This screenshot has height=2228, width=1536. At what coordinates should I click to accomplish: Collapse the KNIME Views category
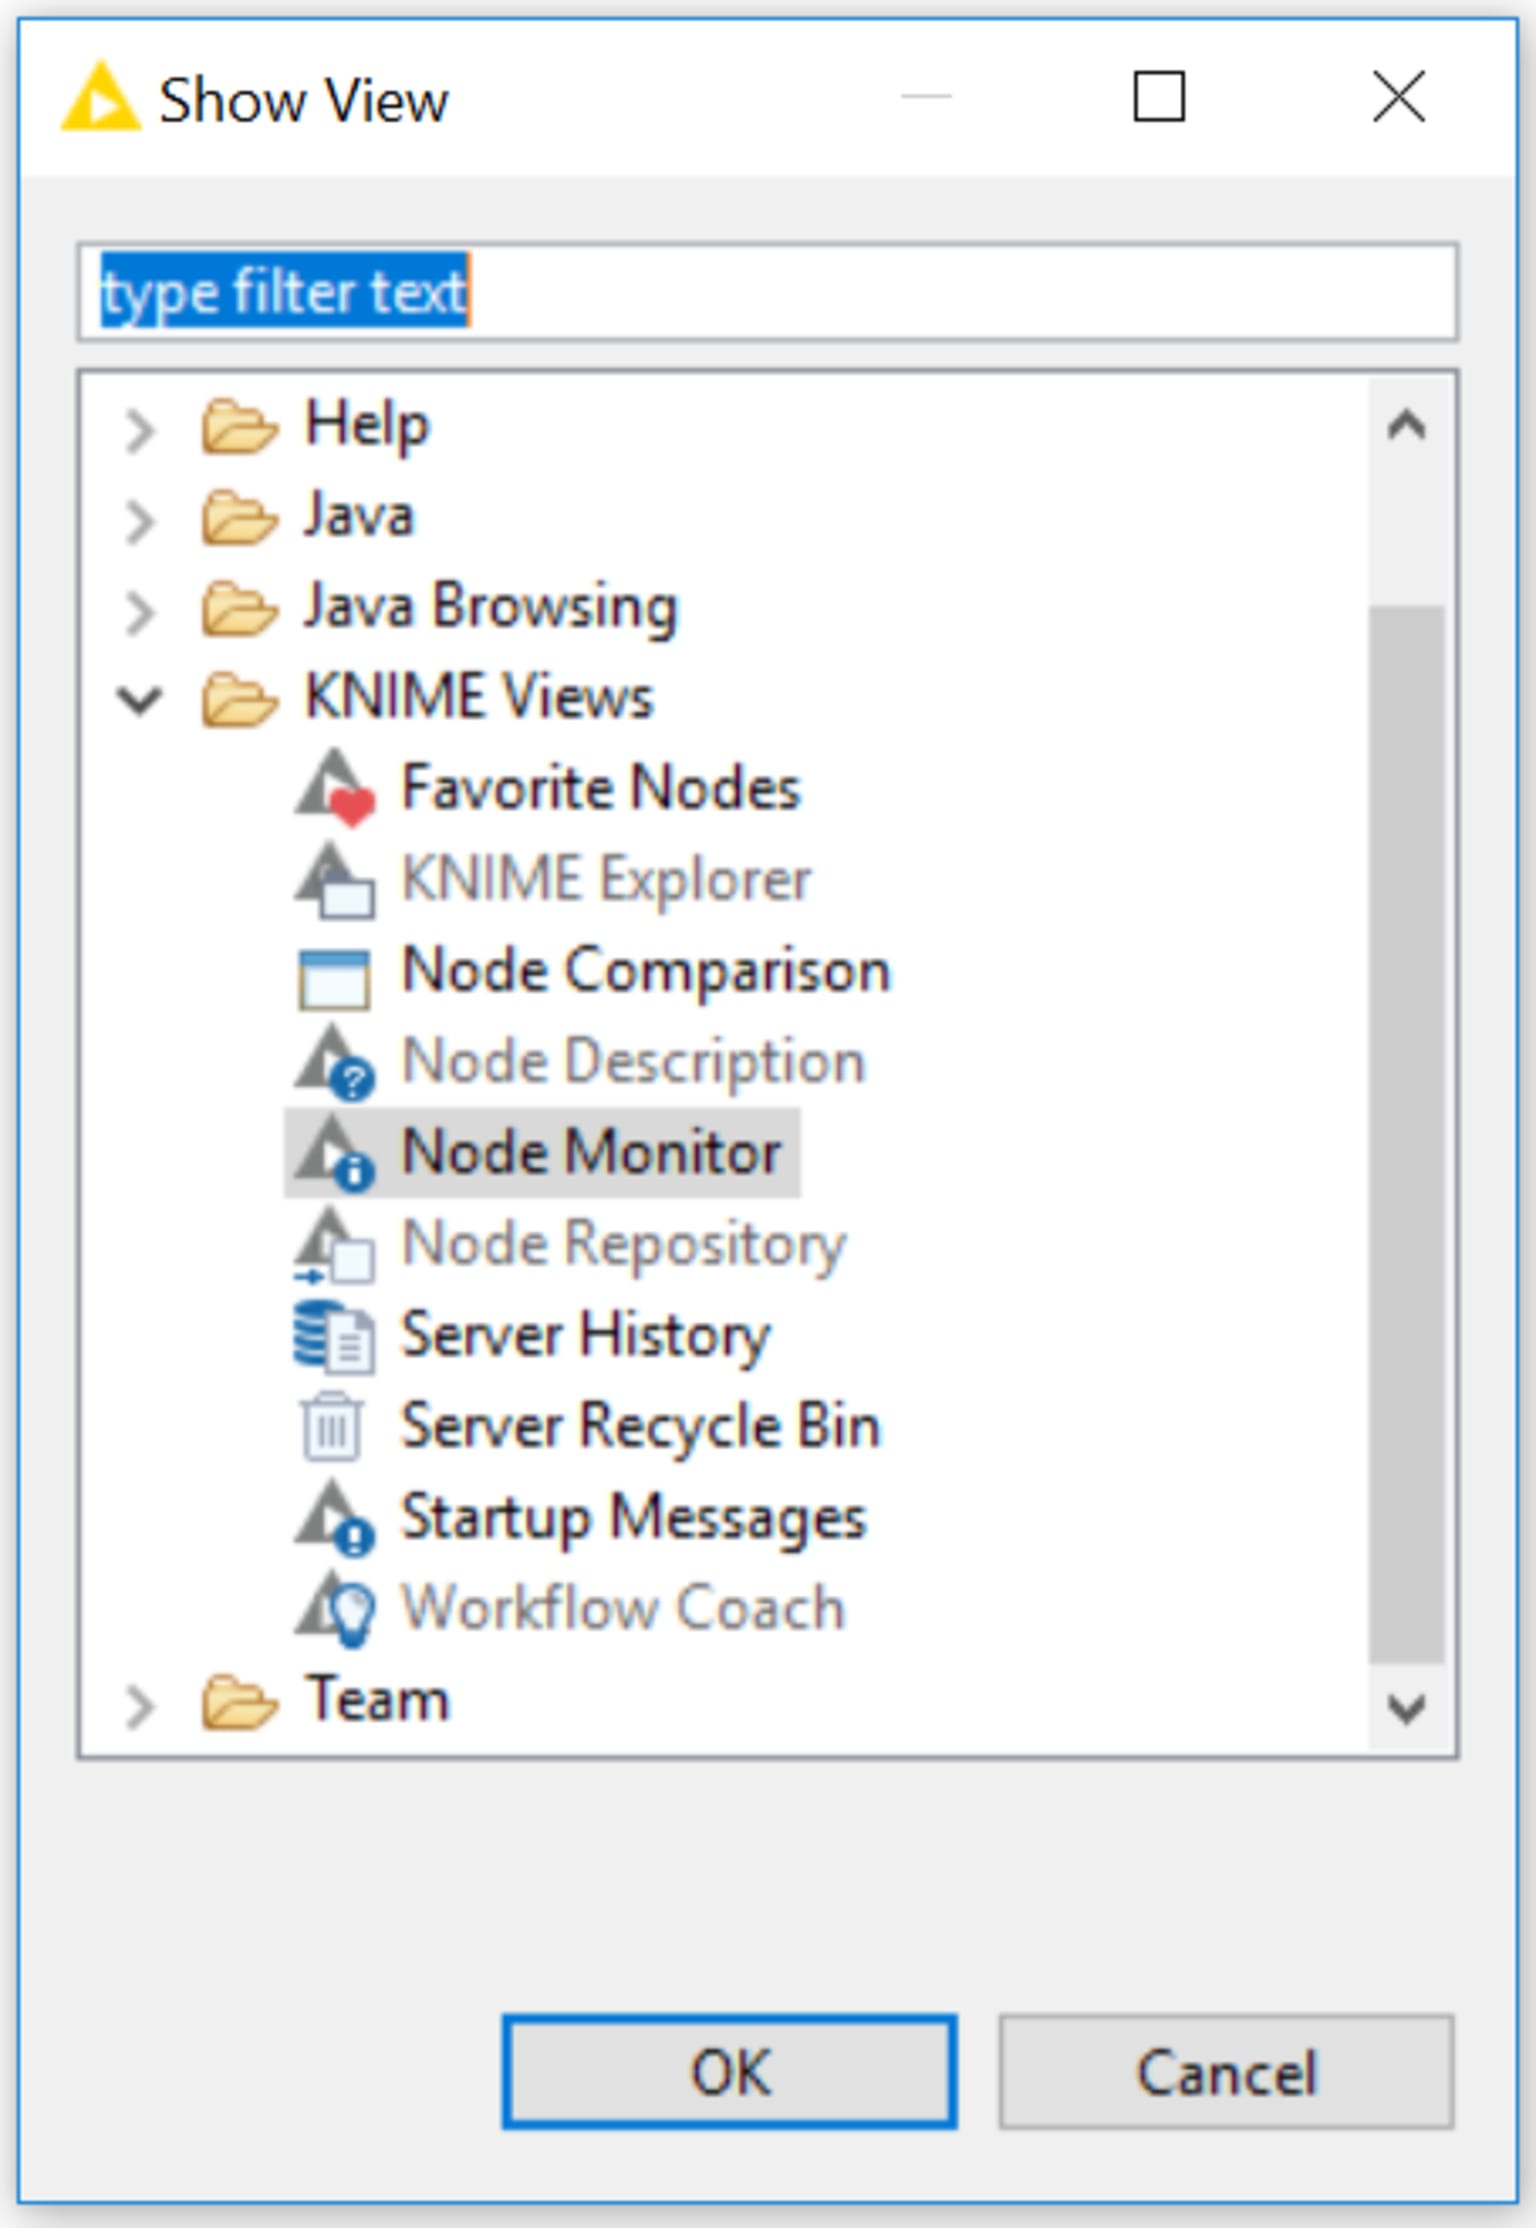point(140,700)
